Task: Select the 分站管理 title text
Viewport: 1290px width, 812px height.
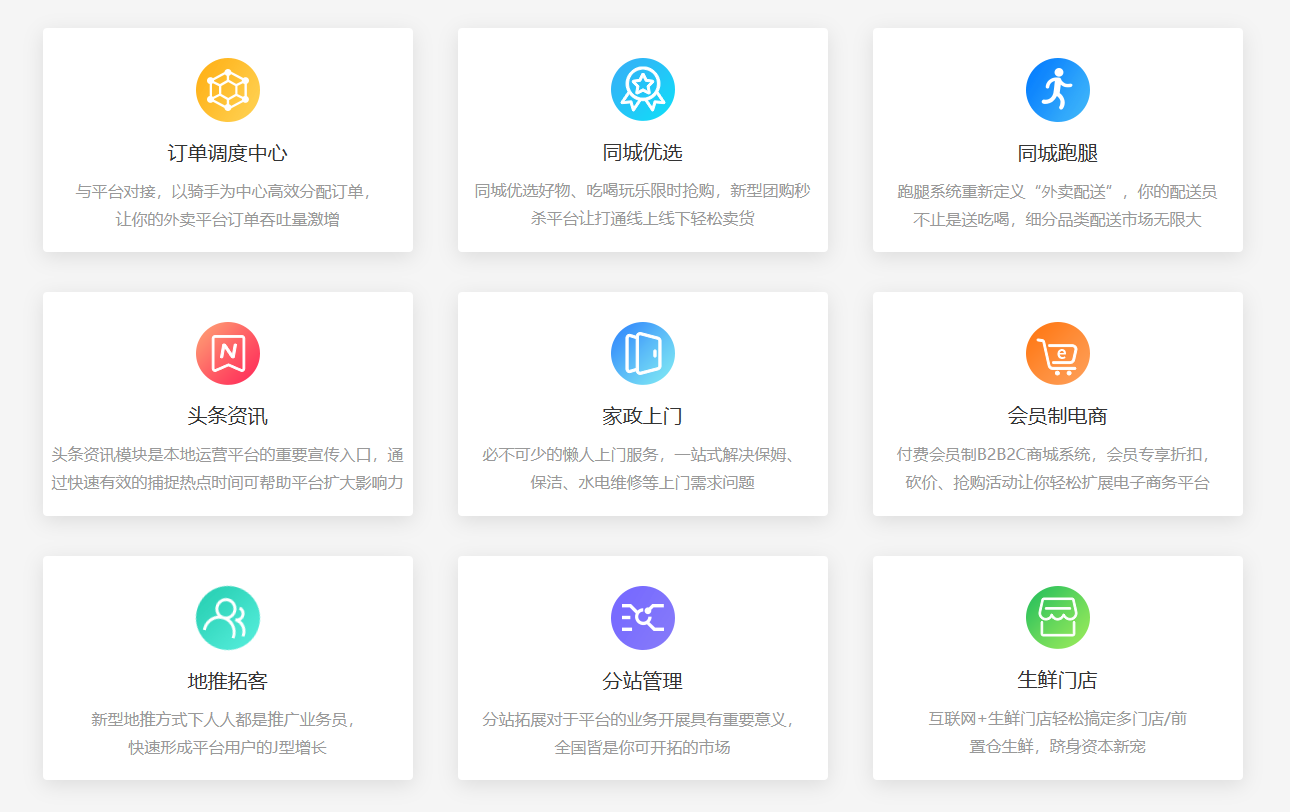Action: coord(643,681)
